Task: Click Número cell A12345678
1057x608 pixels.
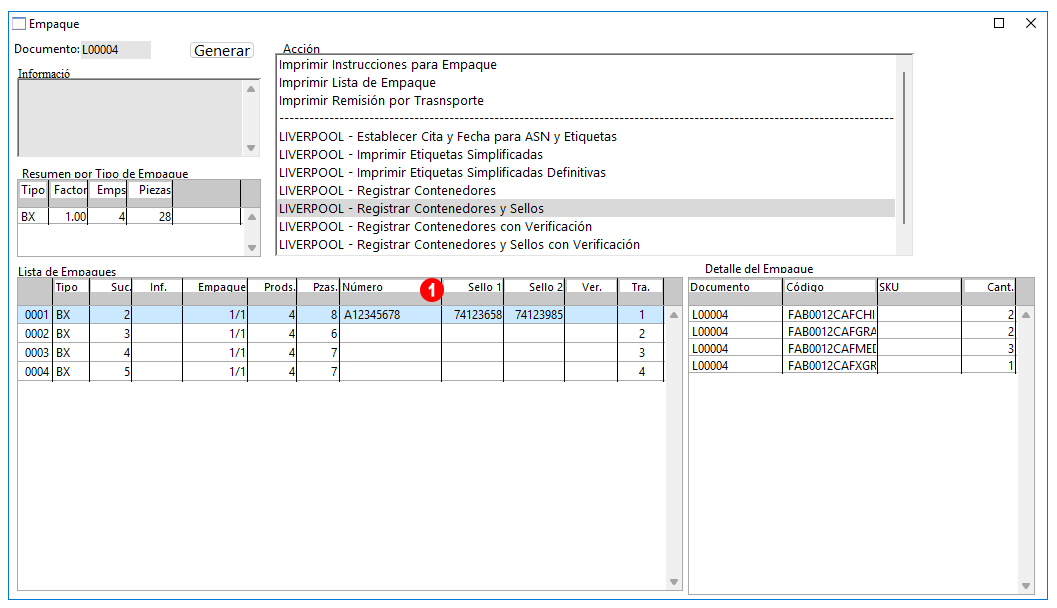Action: click(391, 315)
